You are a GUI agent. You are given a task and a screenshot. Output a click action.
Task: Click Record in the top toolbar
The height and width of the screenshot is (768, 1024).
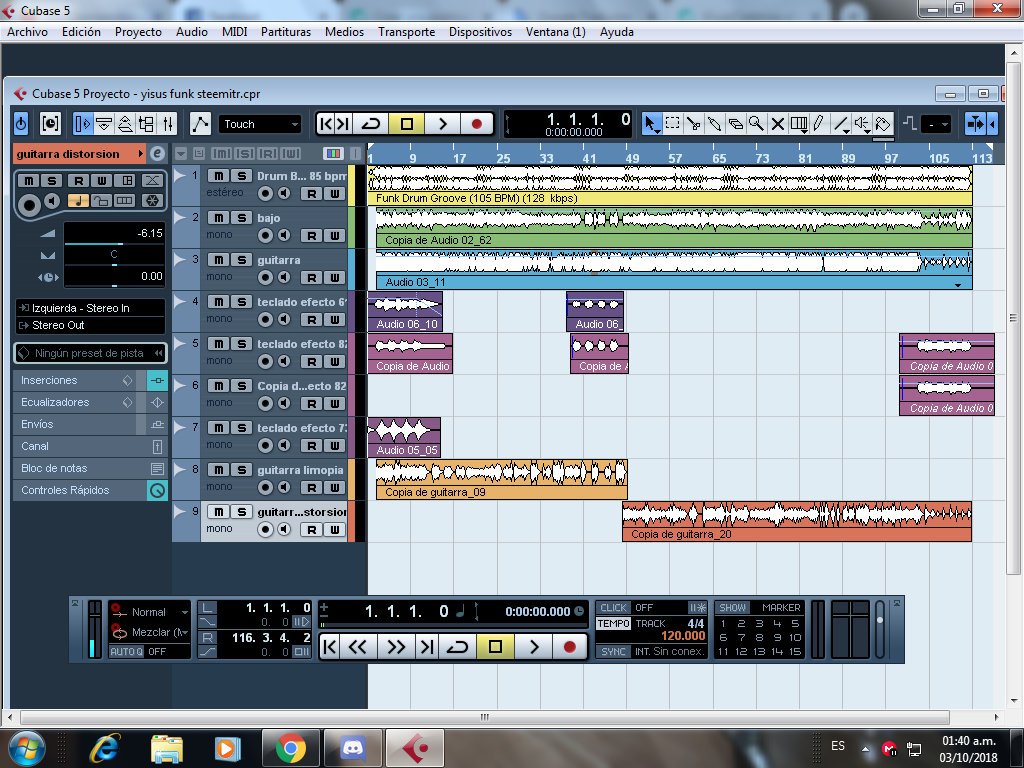(477, 123)
